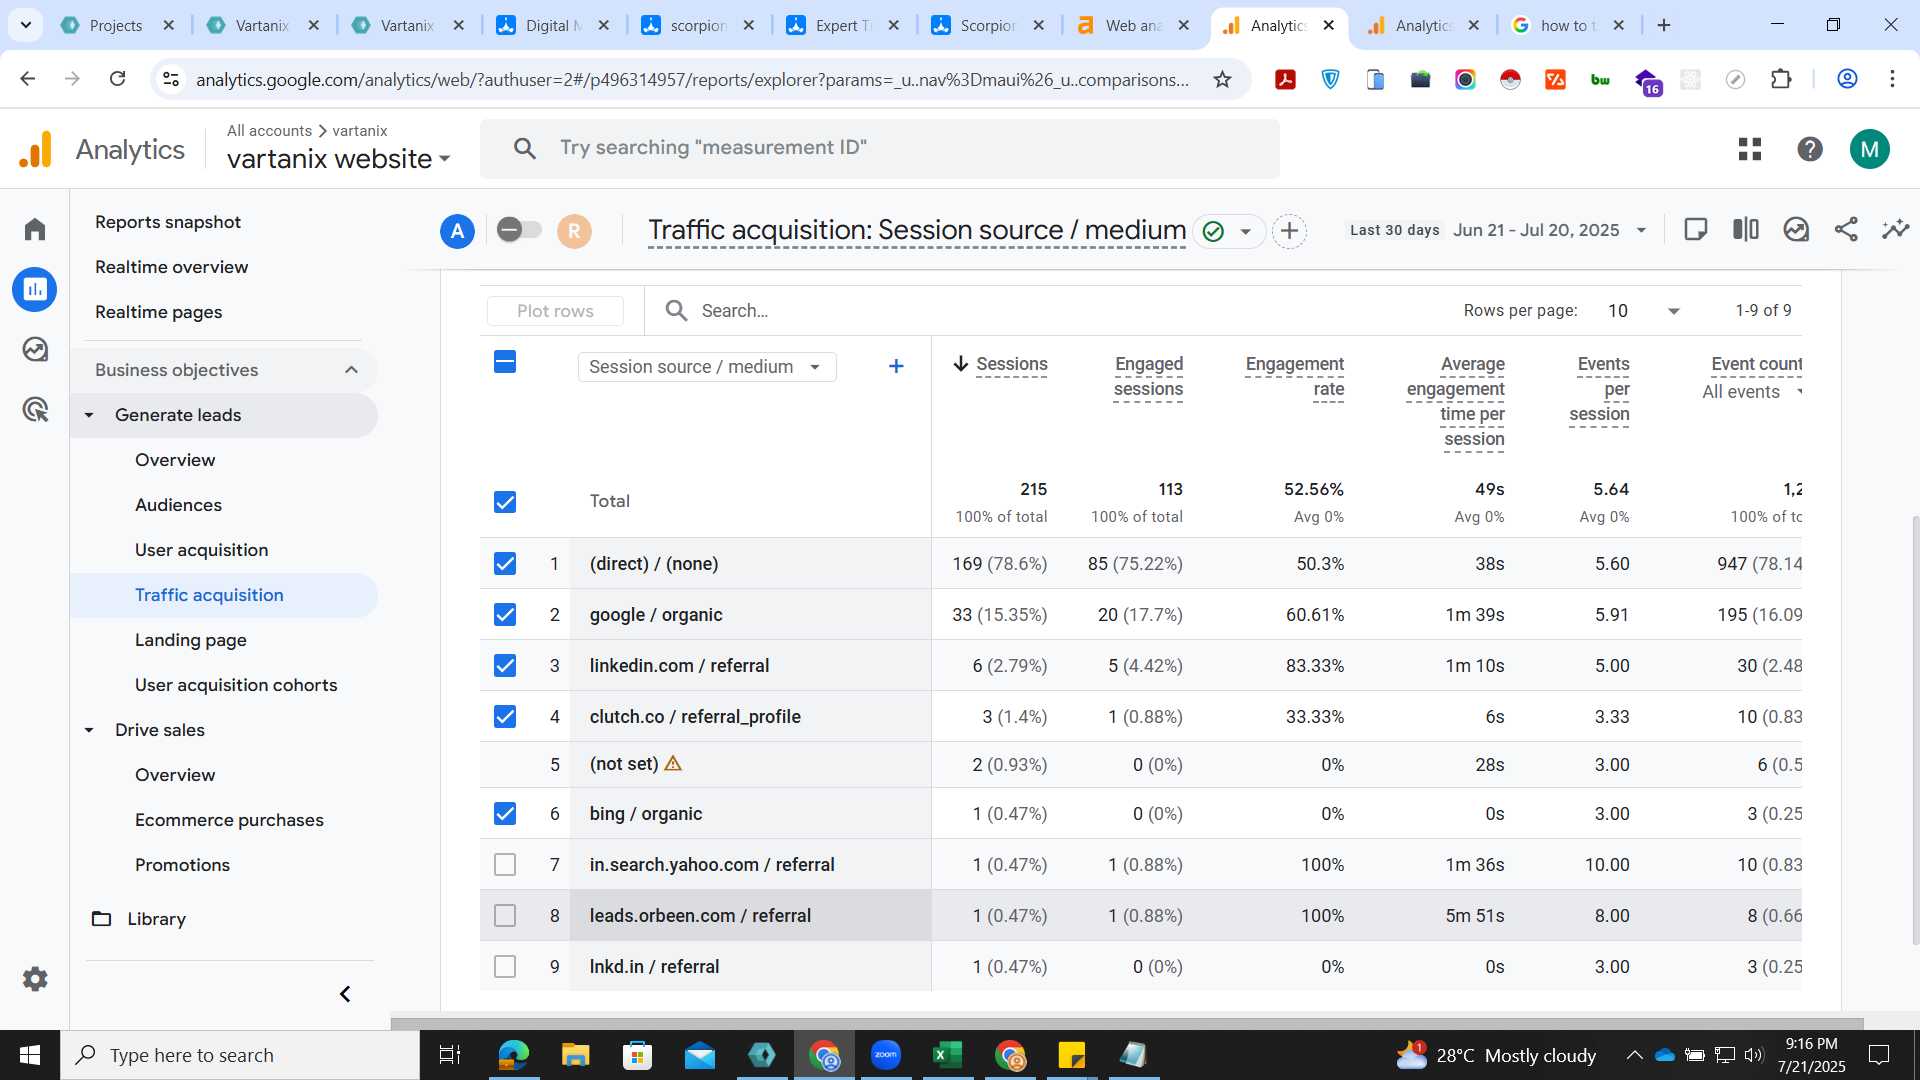
Task: Open the M account avatar
Action: point(1870,149)
